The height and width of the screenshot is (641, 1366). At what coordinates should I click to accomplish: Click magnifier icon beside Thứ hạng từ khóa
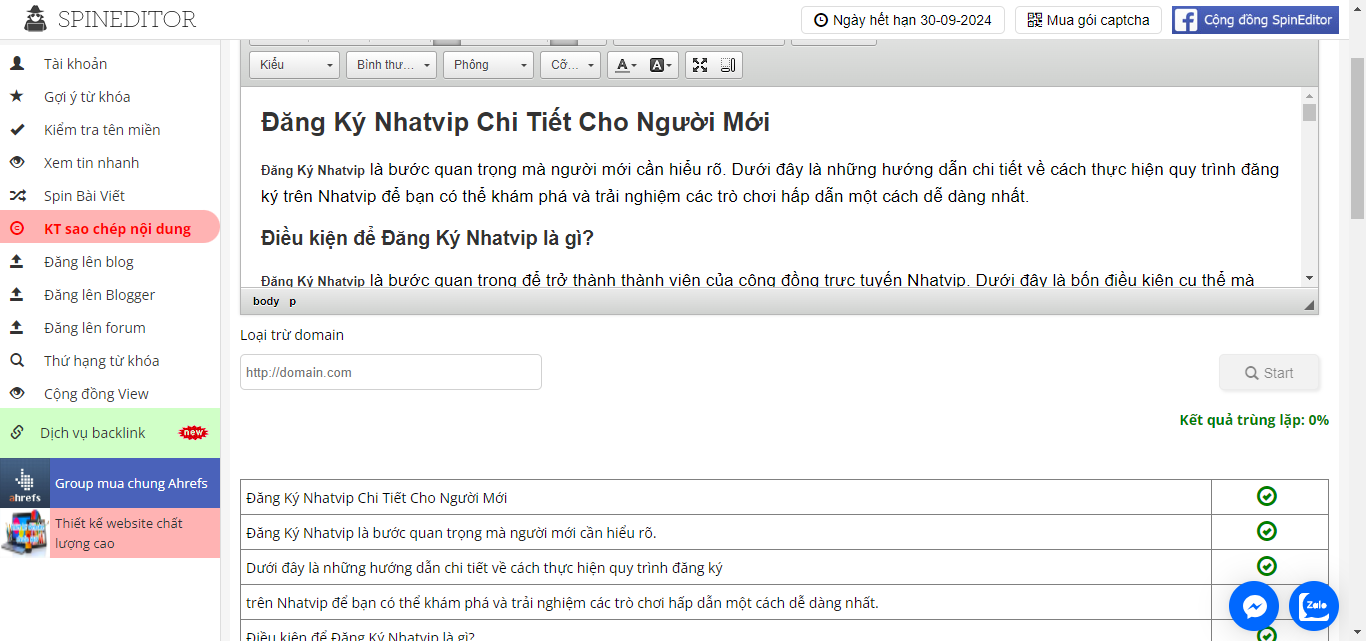[x=17, y=361]
